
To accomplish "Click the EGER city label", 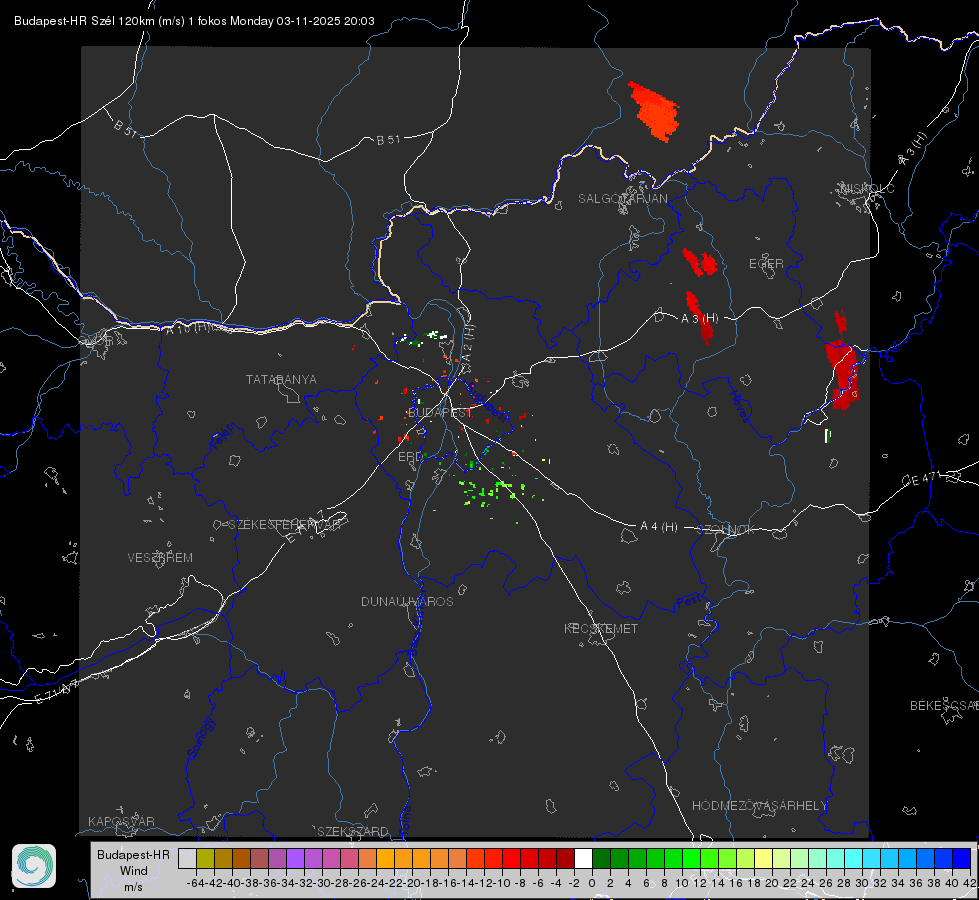I will (x=766, y=264).
